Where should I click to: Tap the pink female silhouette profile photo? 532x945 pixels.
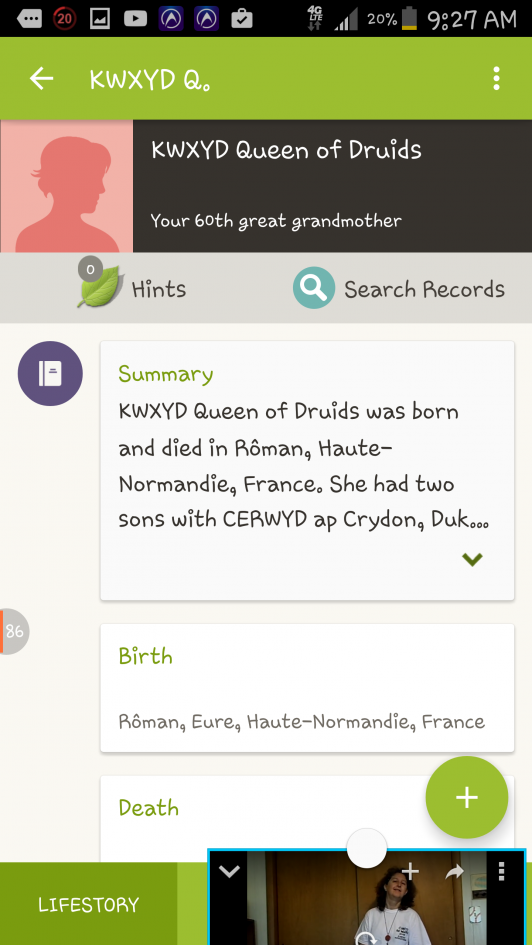pos(66,186)
